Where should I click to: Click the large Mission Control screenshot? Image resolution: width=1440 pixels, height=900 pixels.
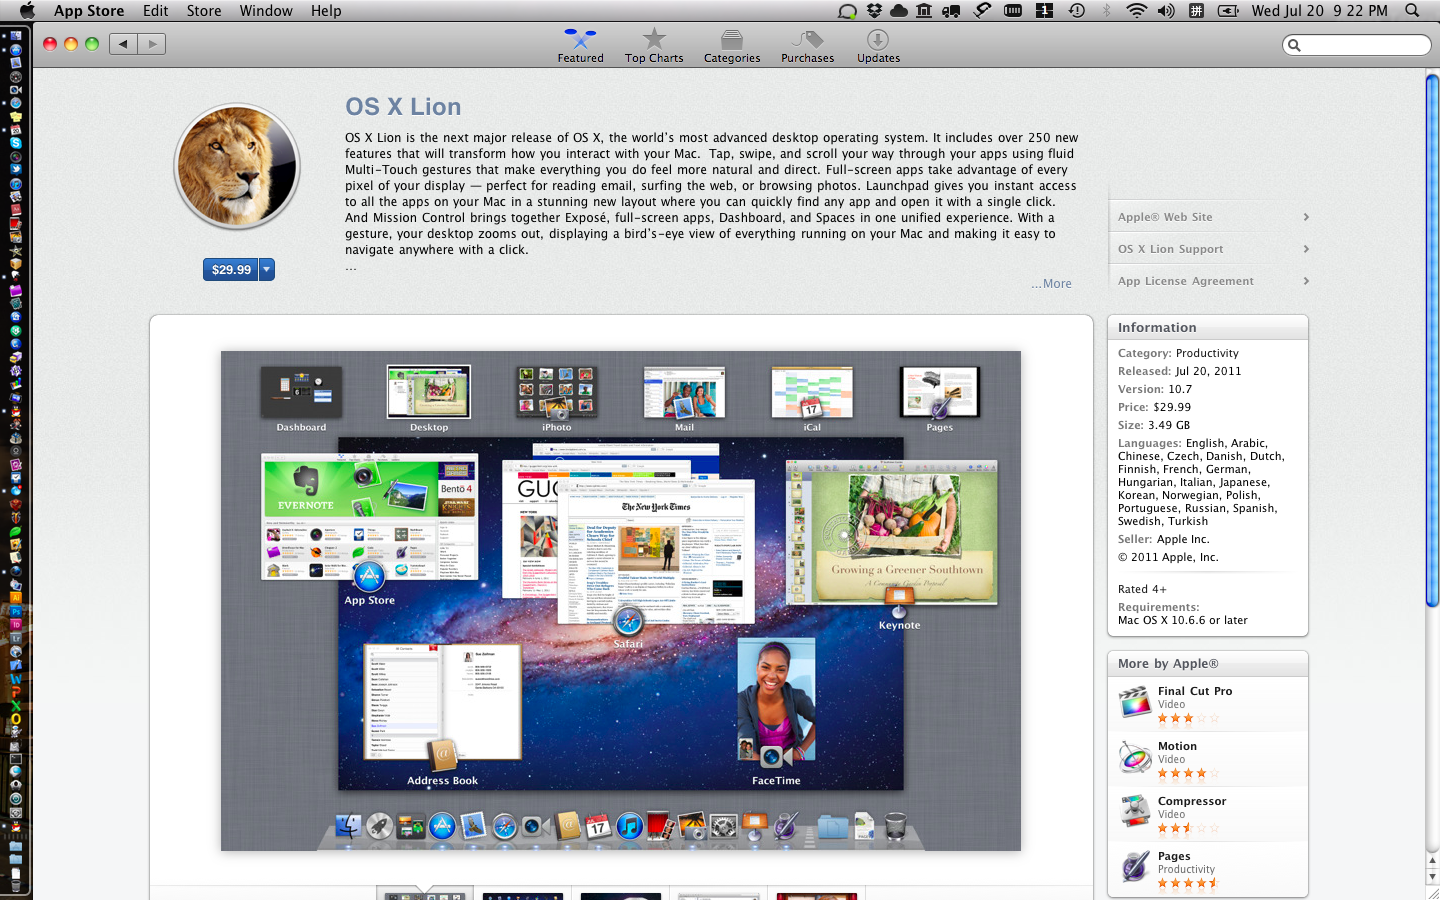[621, 601]
